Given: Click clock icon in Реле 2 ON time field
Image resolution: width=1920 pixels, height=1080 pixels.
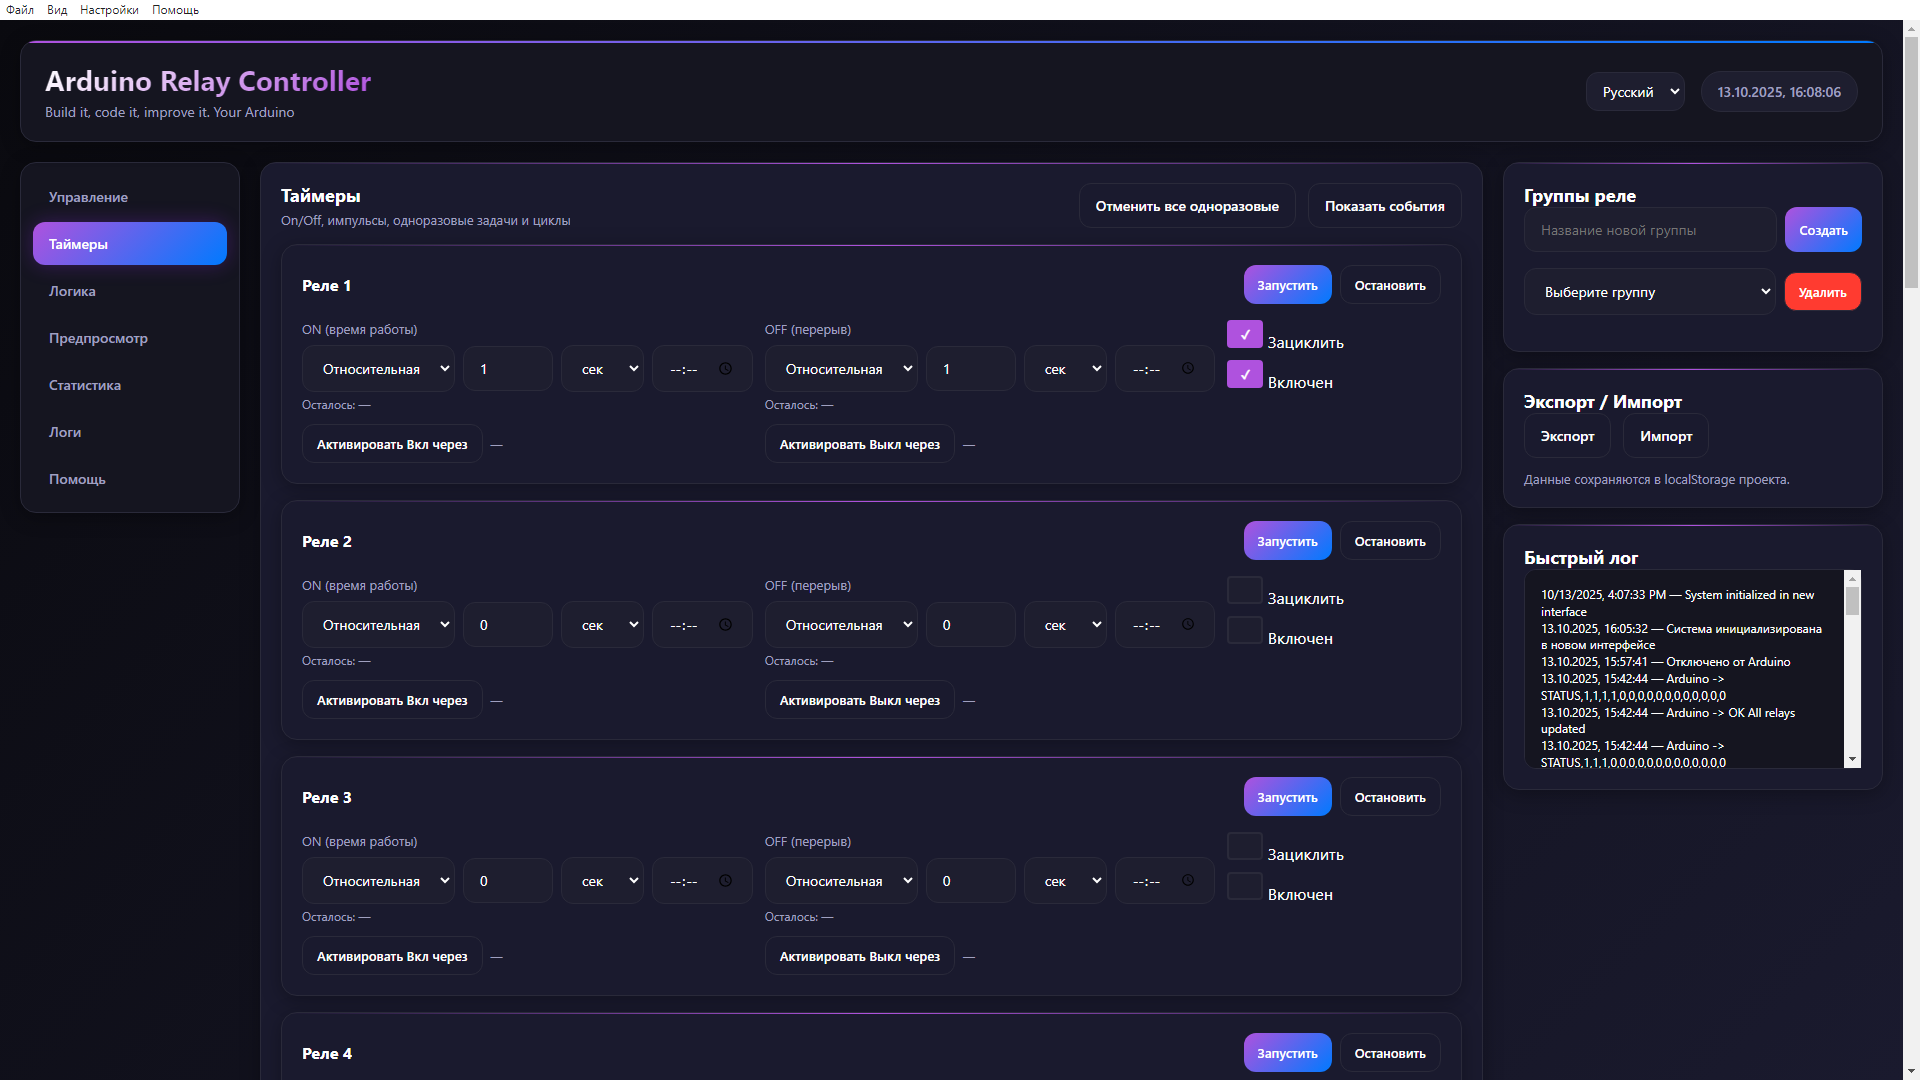Looking at the screenshot, I should 725,625.
